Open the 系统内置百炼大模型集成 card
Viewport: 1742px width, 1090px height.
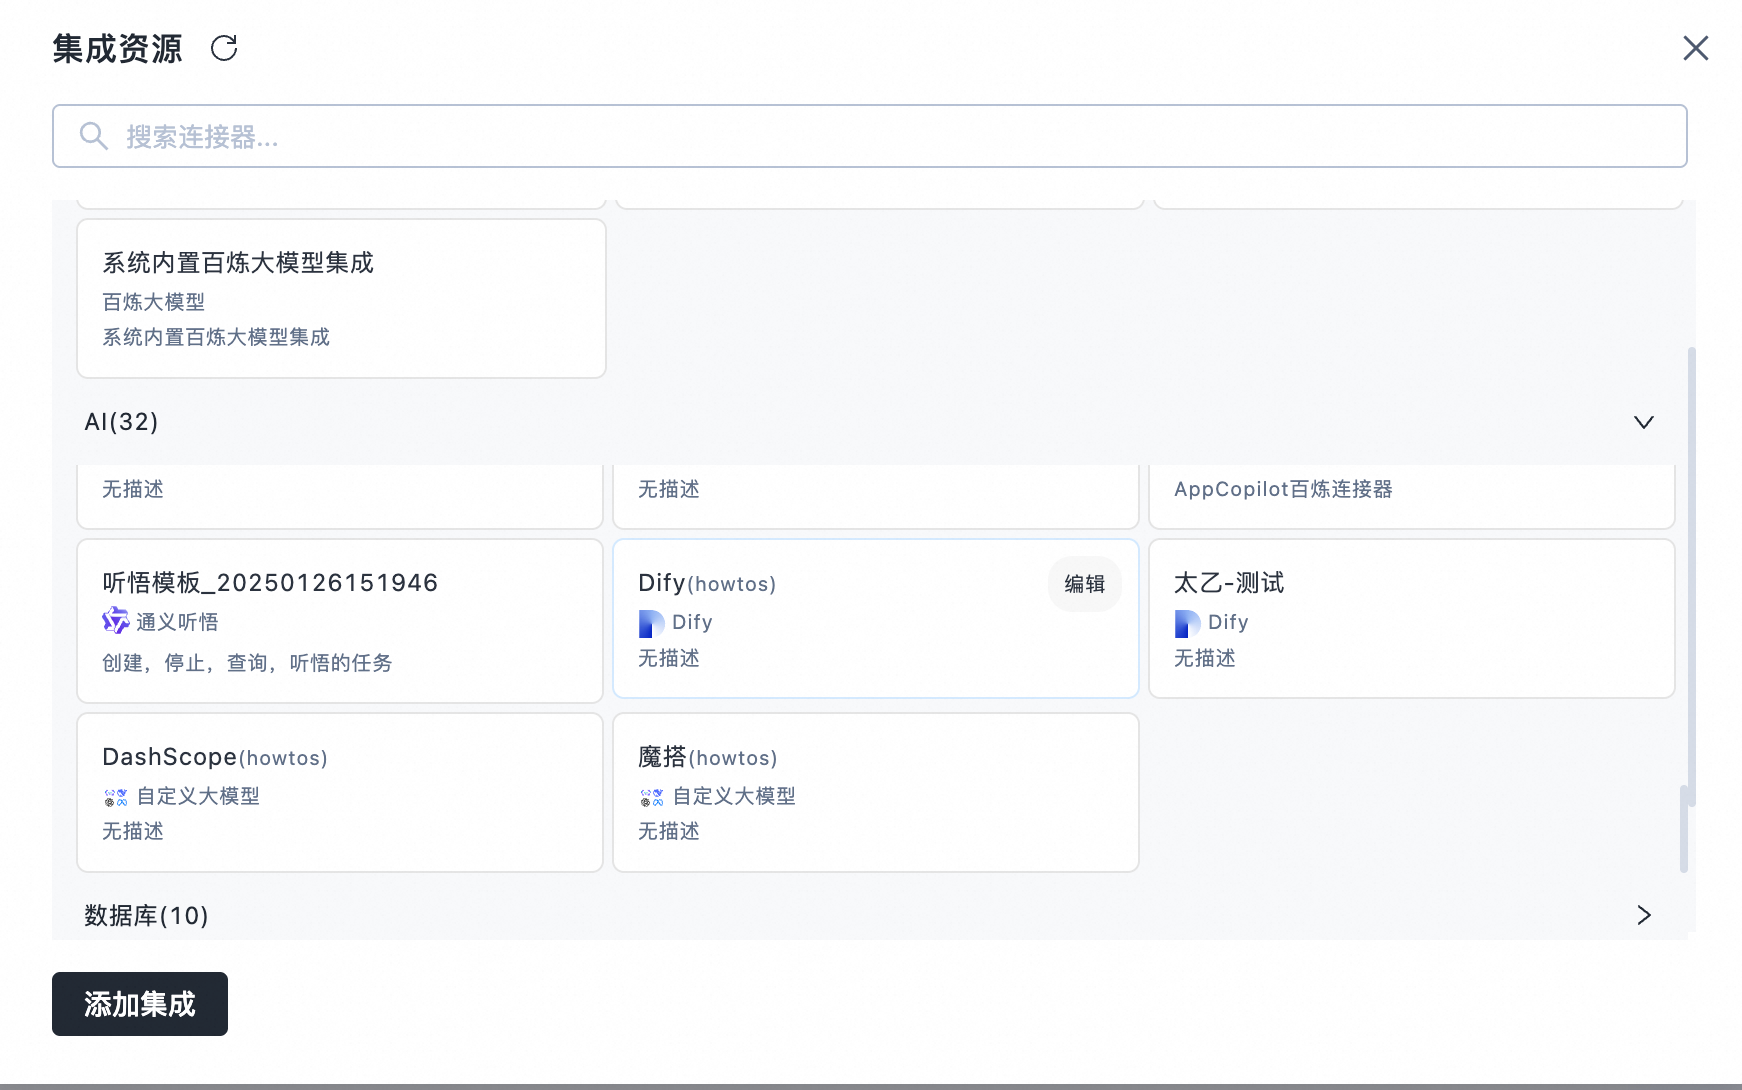pyautogui.click(x=341, y=299)
